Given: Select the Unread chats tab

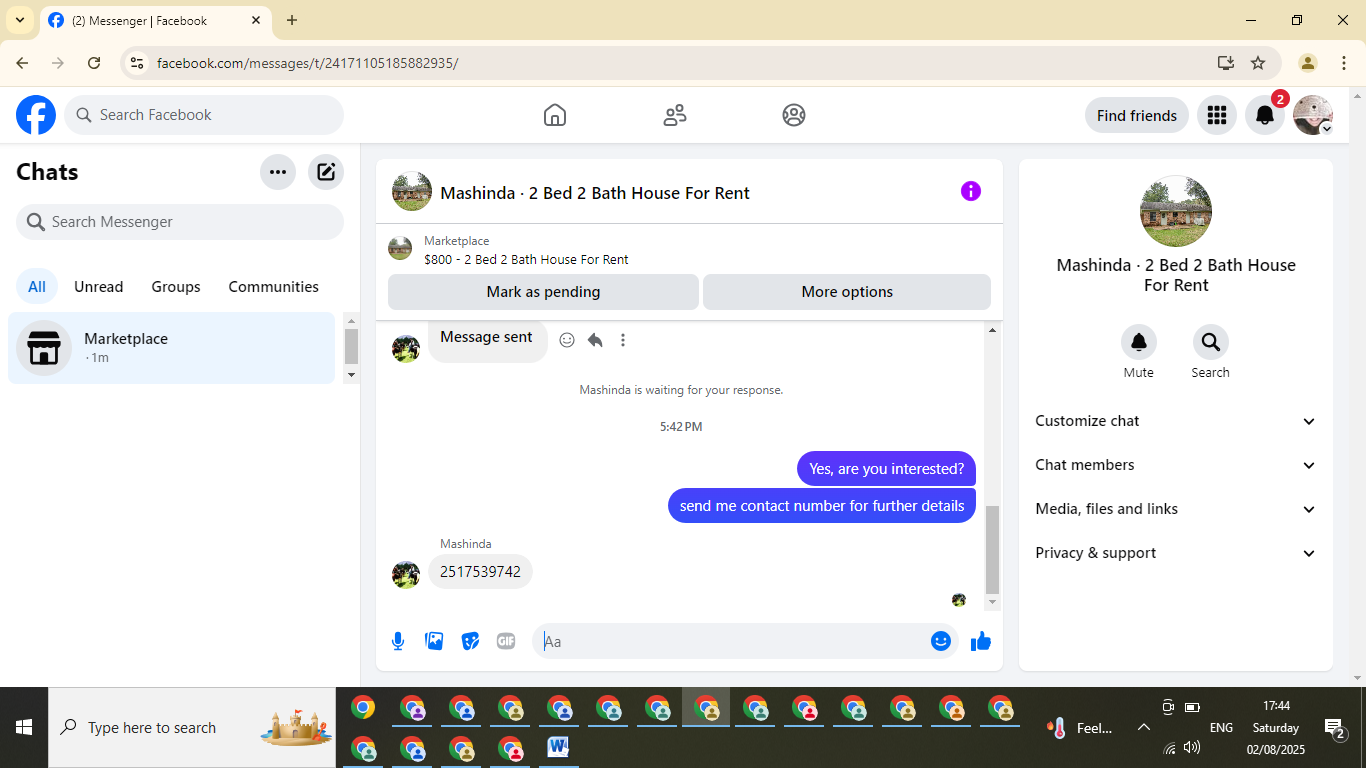Looking at the screenshot, I should pyautogui.click(x=99, y=287).
